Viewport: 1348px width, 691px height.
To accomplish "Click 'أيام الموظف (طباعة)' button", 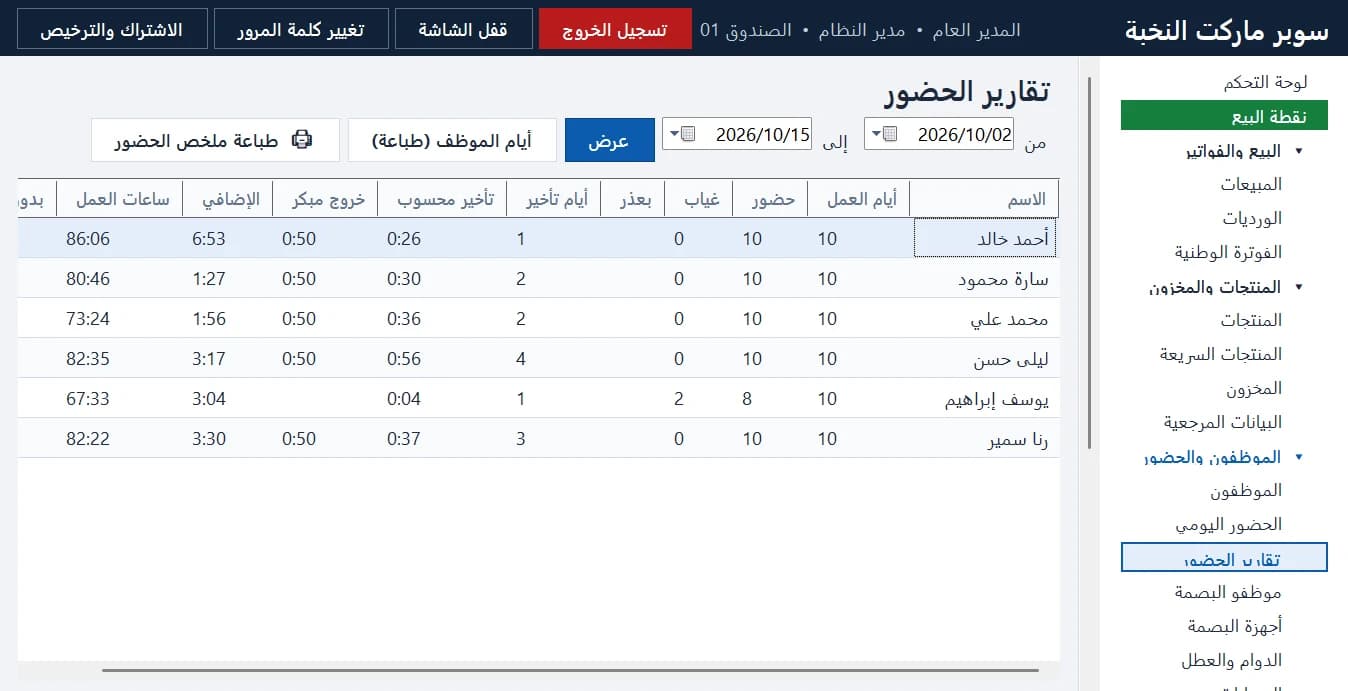I will (452, 140).
